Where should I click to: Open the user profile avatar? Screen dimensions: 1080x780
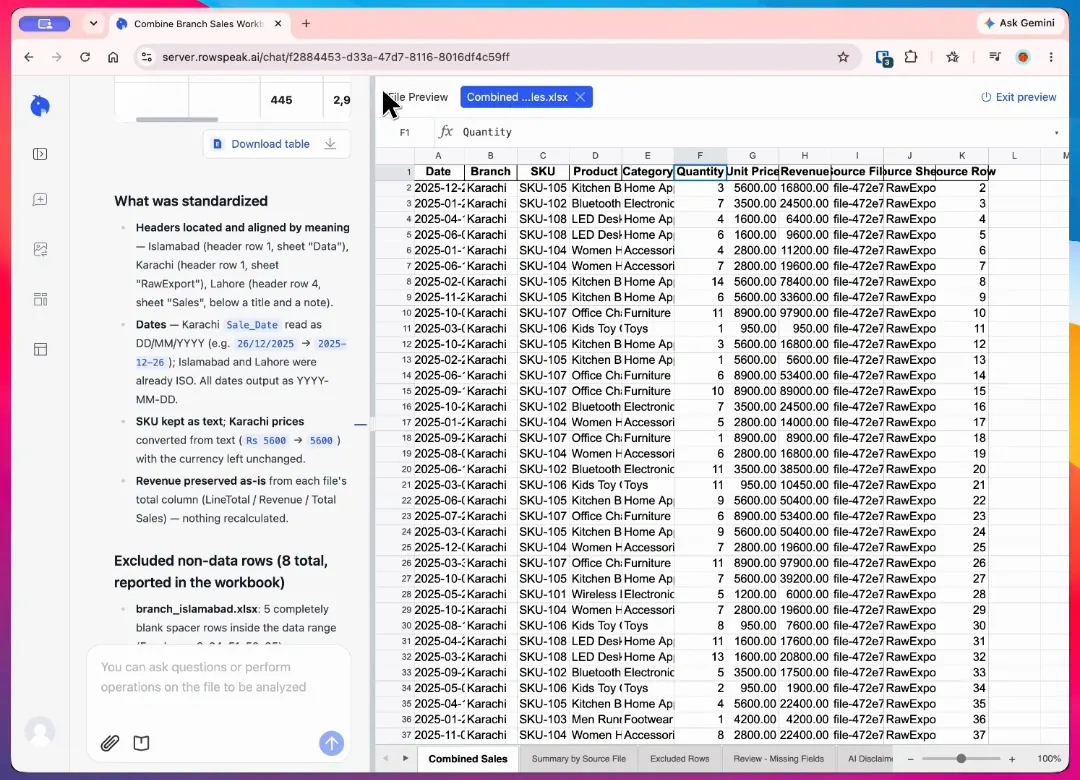(x=40, y=731)
